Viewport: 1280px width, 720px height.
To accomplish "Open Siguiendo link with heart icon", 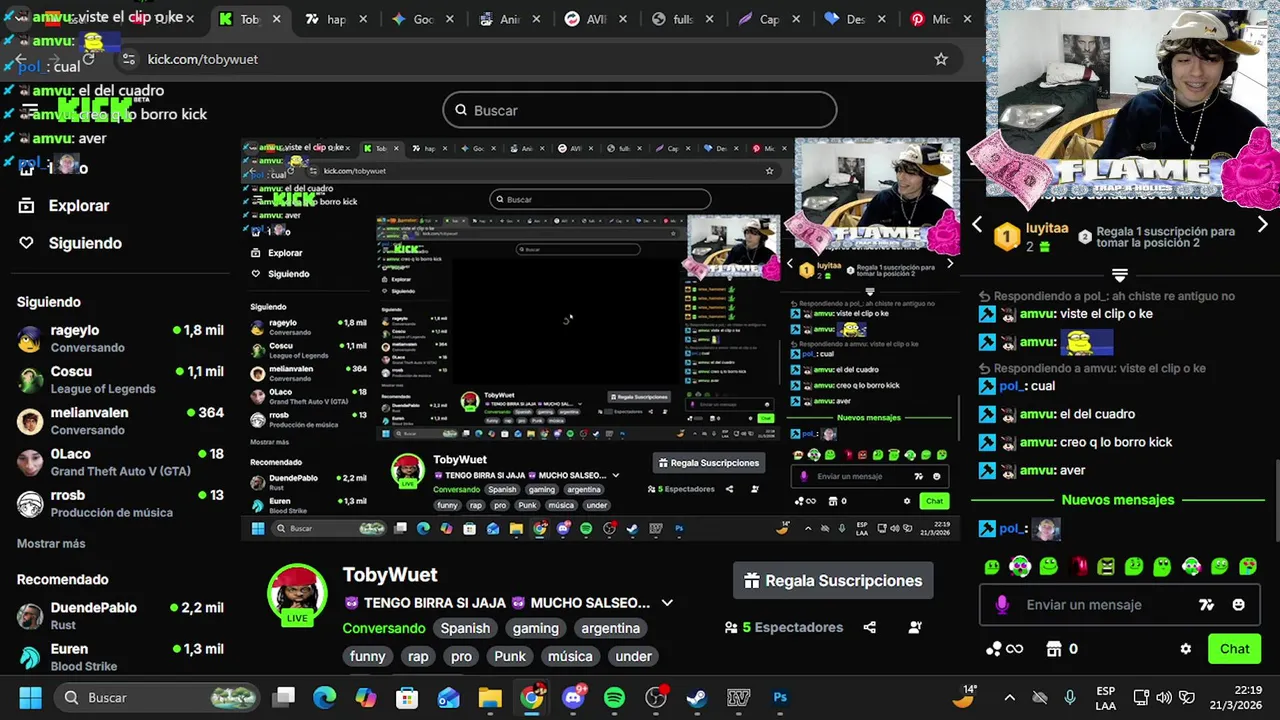I will click(x=70, y=243).
